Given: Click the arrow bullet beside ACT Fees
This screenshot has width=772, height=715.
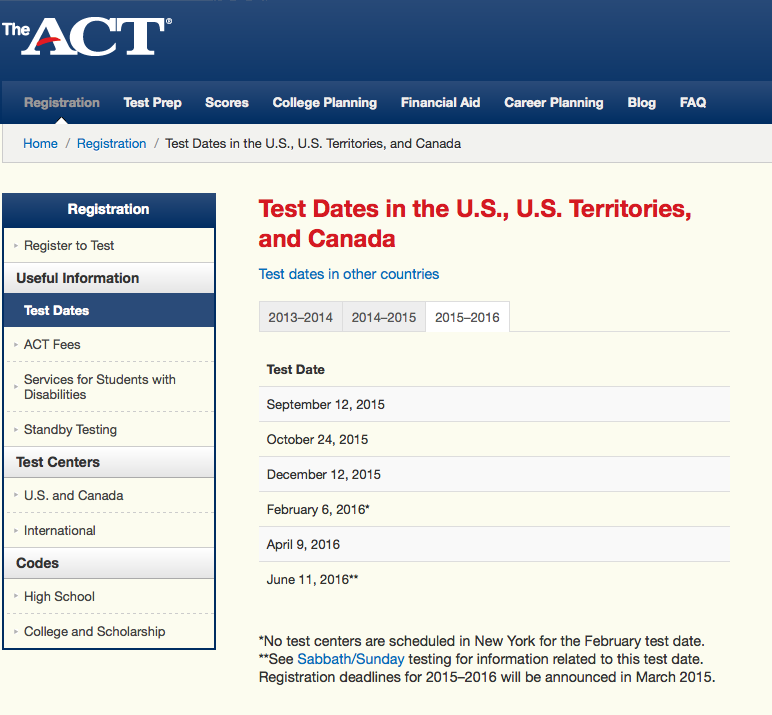Looking at the screenshot, I should coord(16,344).
